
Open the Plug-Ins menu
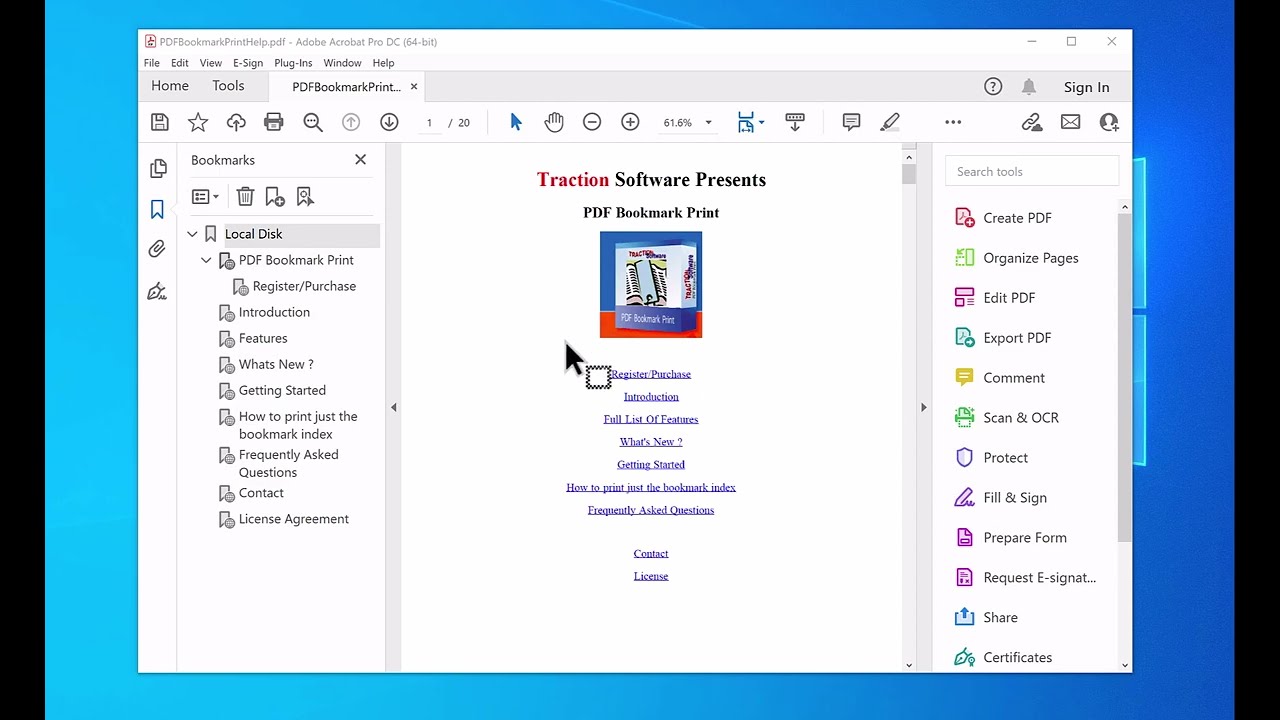pos(293,63)
